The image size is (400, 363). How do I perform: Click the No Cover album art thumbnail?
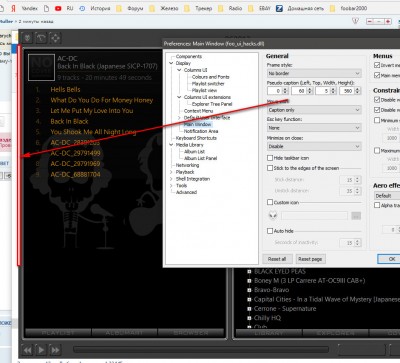[41, 67]
